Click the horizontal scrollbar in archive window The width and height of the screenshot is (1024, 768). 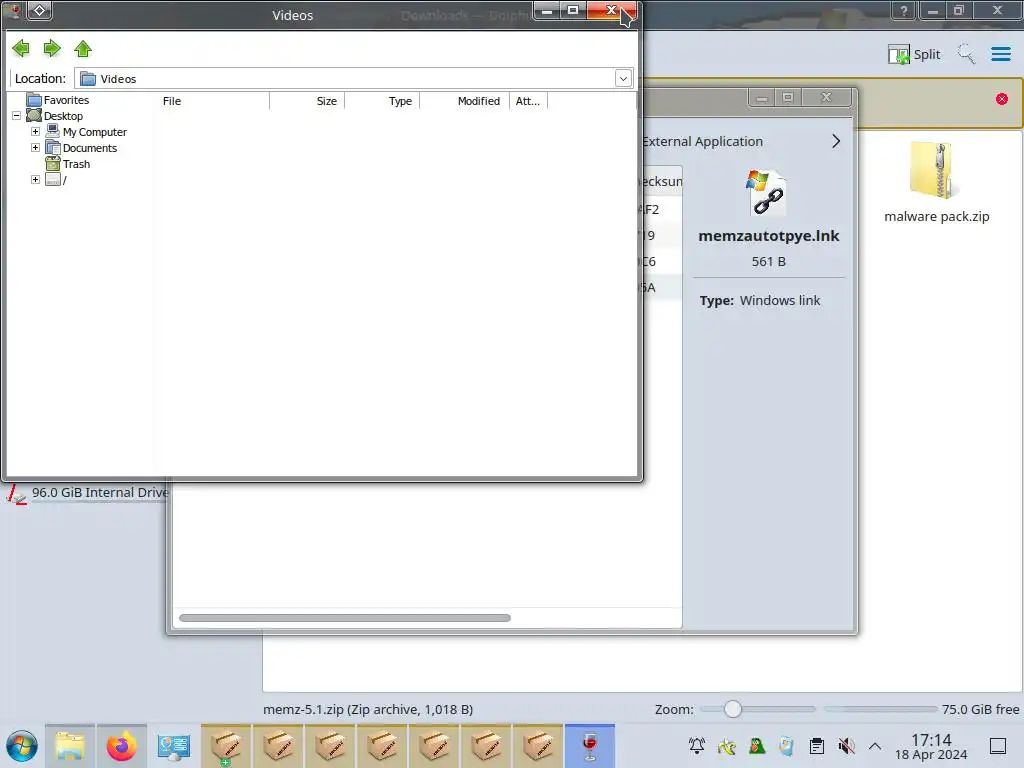click(345, 618)
